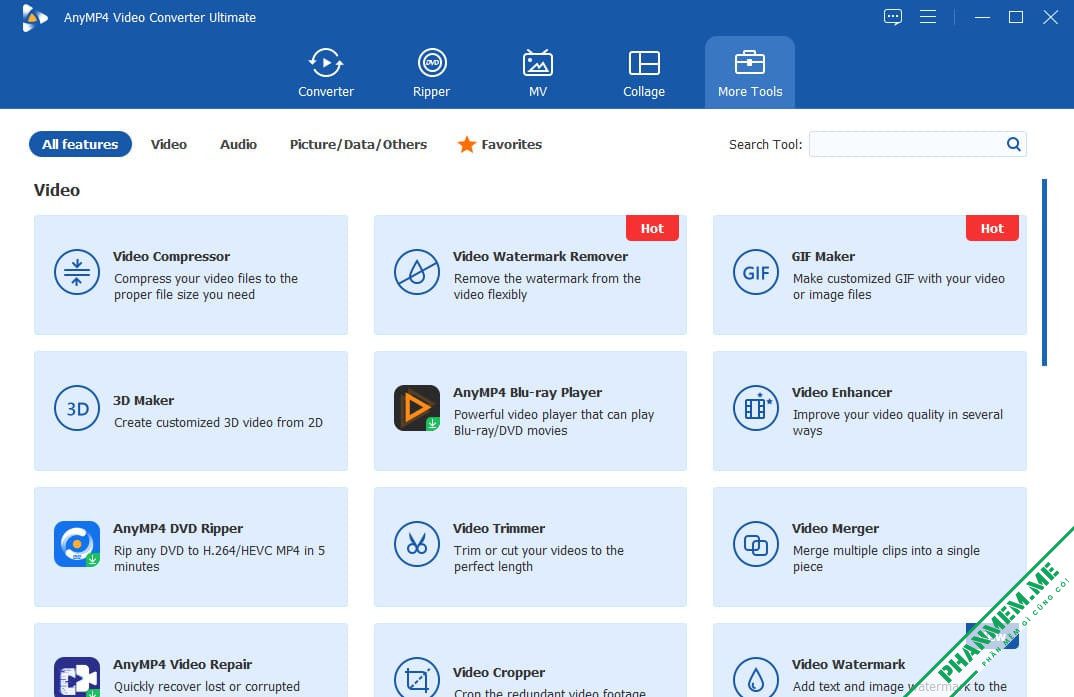Open Video Watermark Remover title
Screen dimensions: 1074x697
click(540, 257)
